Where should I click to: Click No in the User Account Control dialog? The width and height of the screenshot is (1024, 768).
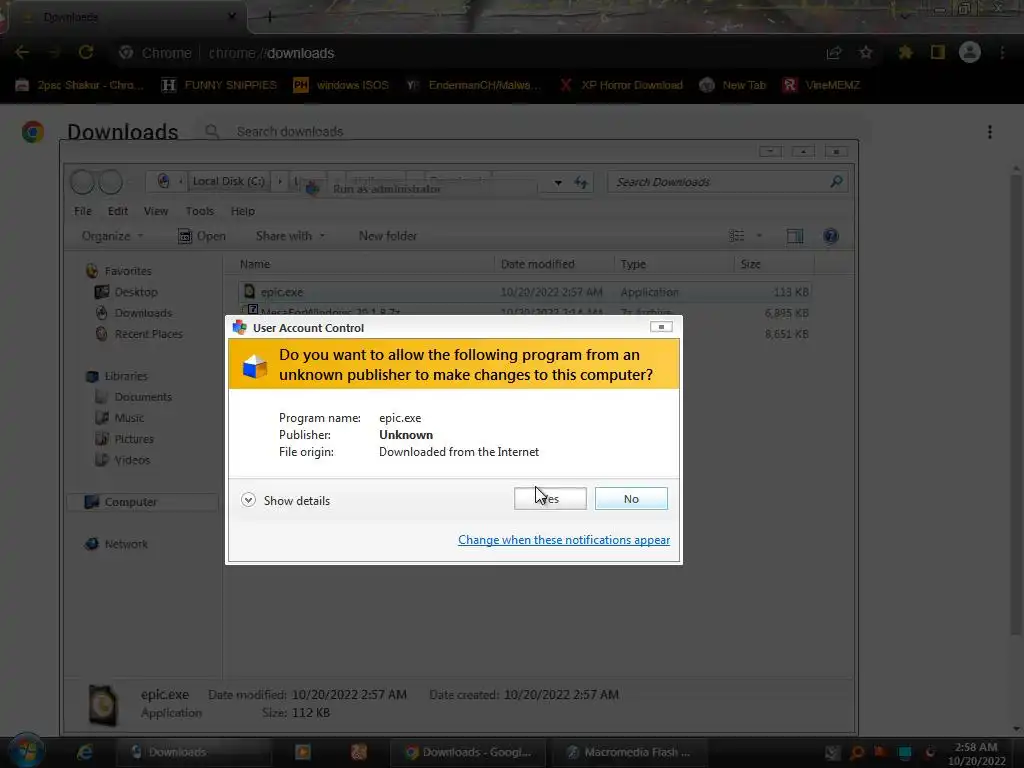(631, 499)
